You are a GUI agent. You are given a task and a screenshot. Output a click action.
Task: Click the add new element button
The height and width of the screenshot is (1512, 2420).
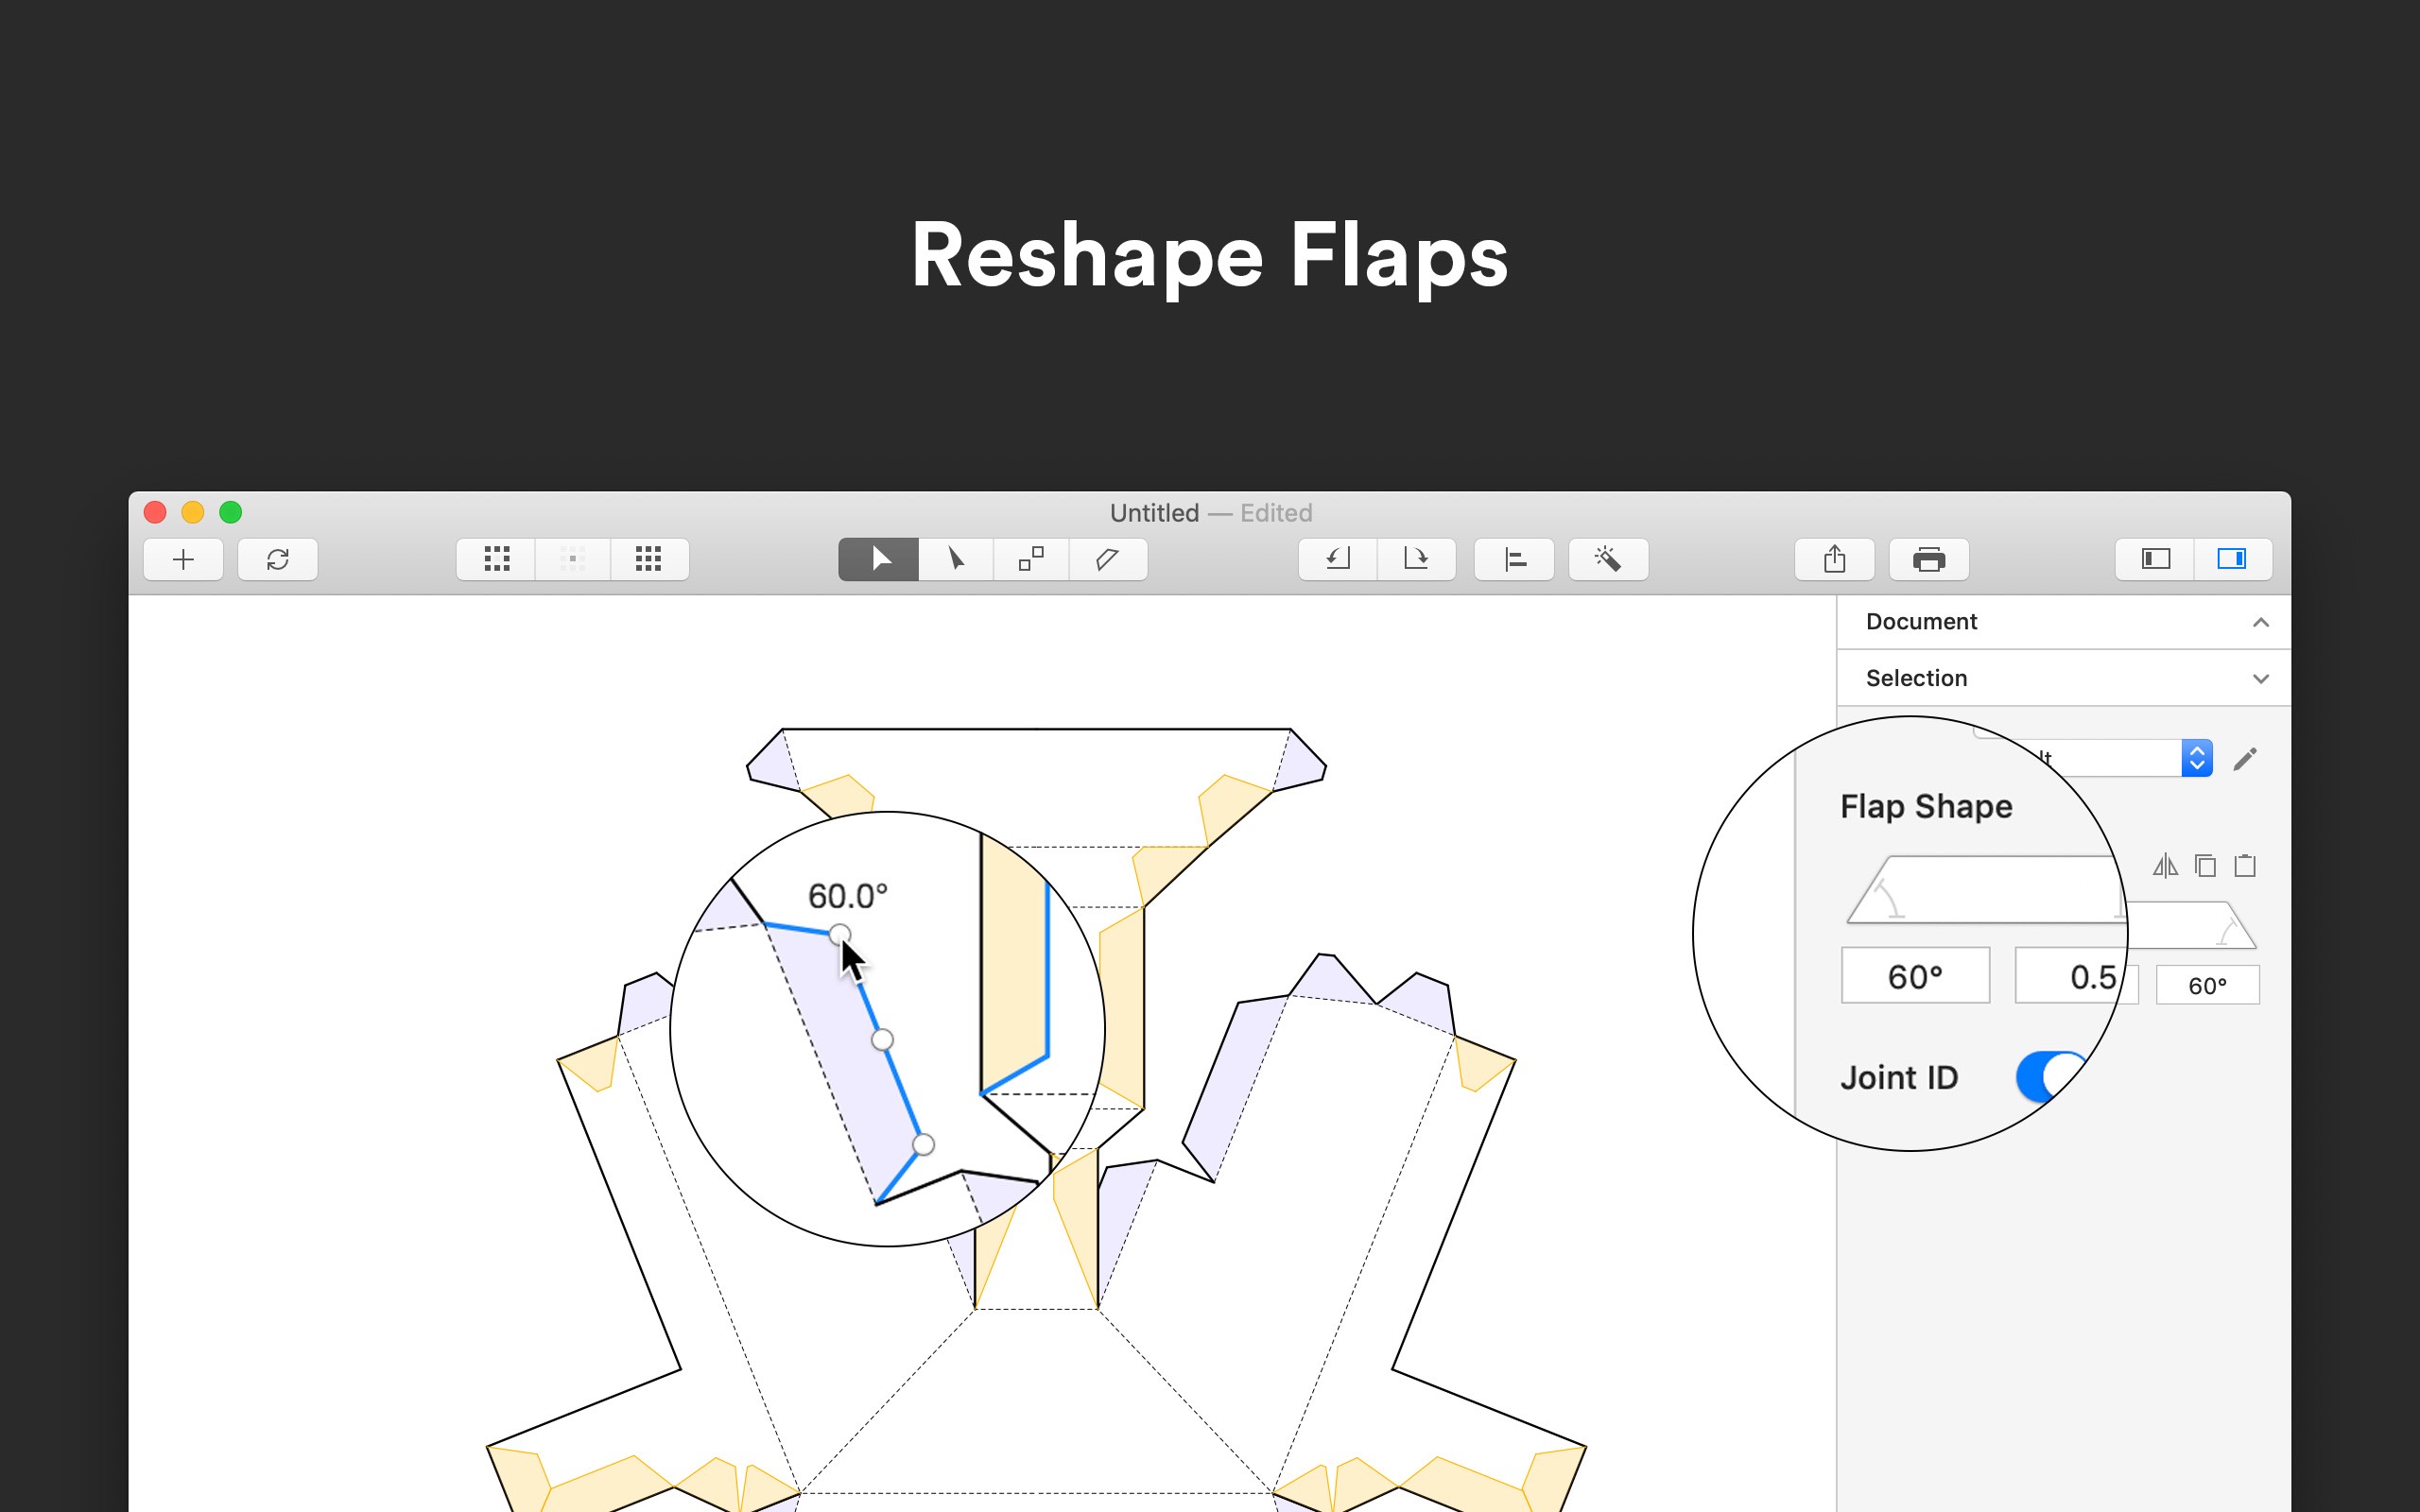[183, 559]
